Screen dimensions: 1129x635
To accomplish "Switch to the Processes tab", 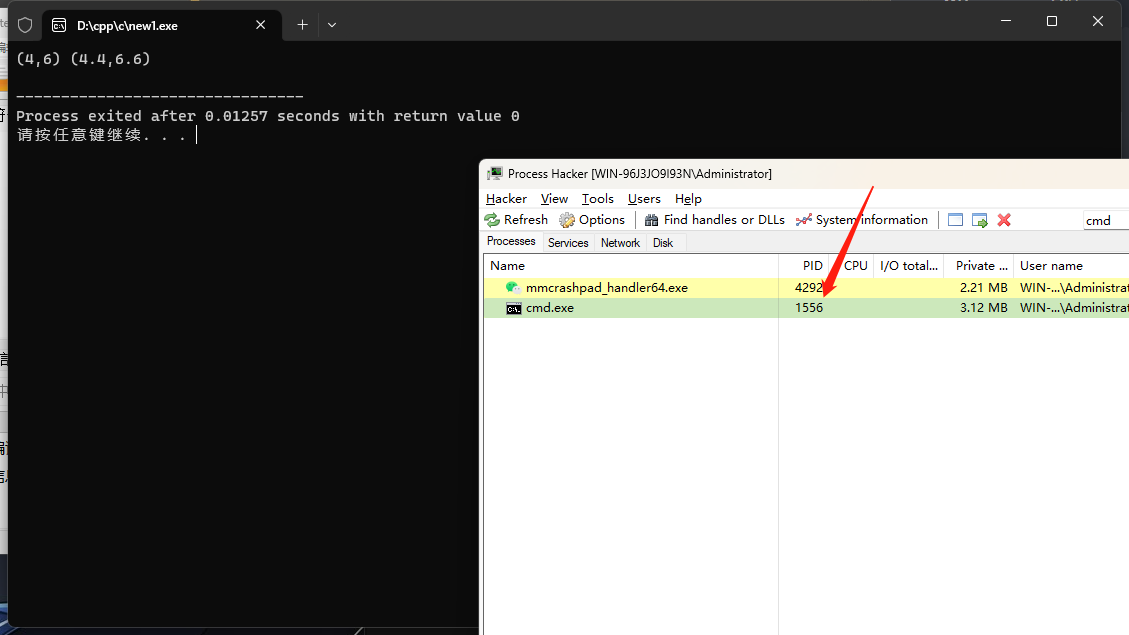I will pyautogui.click(x=511, y=241).
